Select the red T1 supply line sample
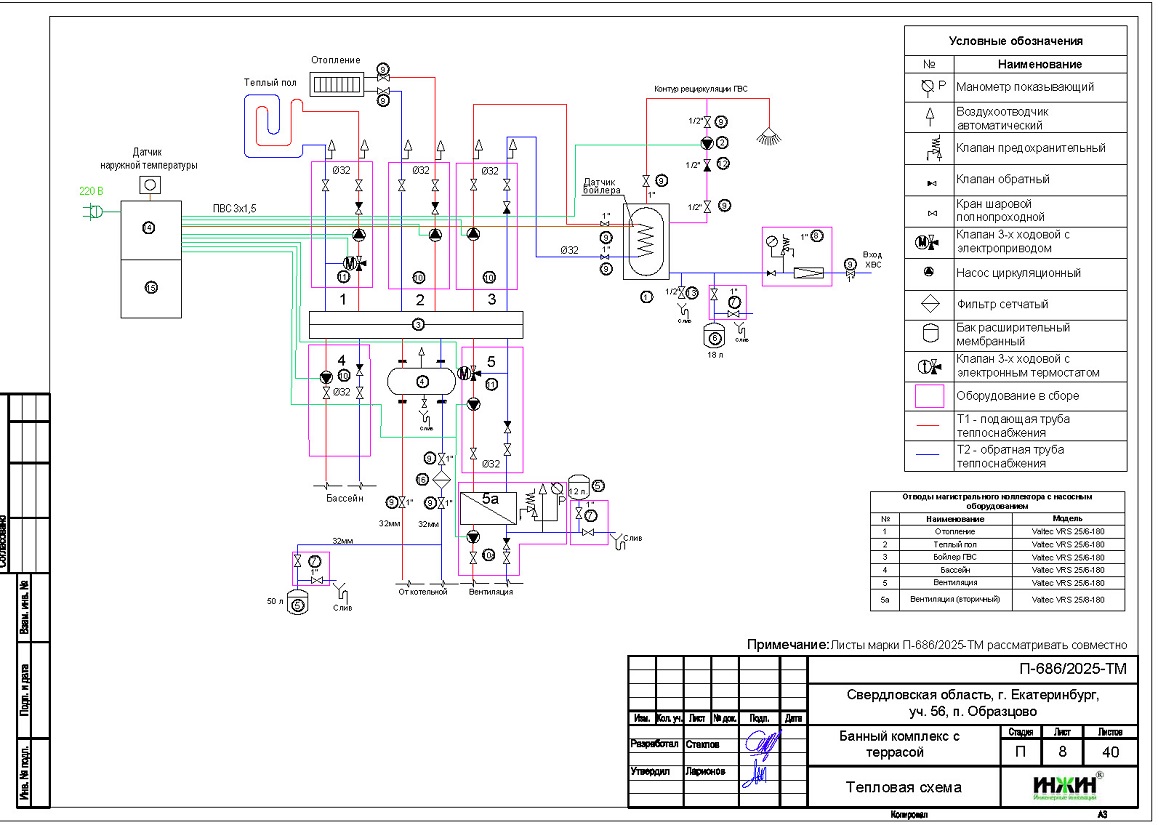This screenshot has width=1166, height=825. [x=929, y=425]
